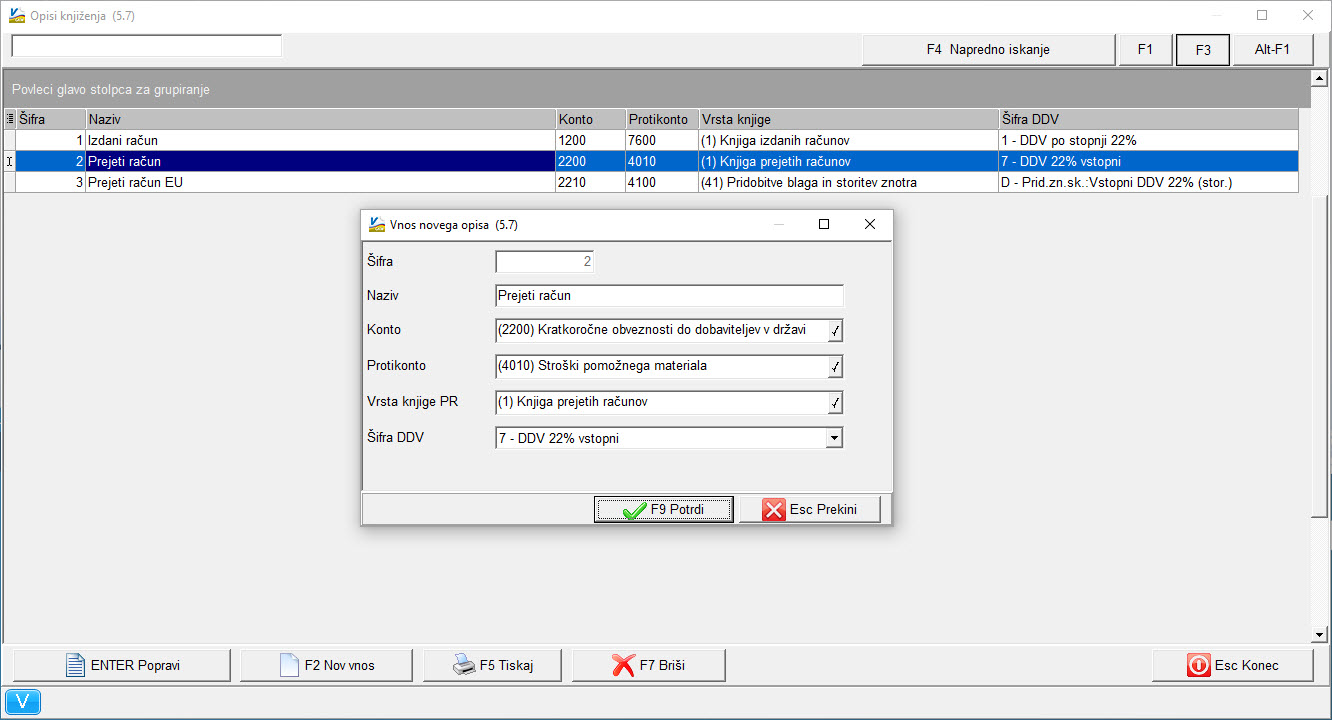Click cell D - Prid.zn.sk.:Vstopni DDV 22%
Screen dimensions: 1332x720
coord(1148,182)
